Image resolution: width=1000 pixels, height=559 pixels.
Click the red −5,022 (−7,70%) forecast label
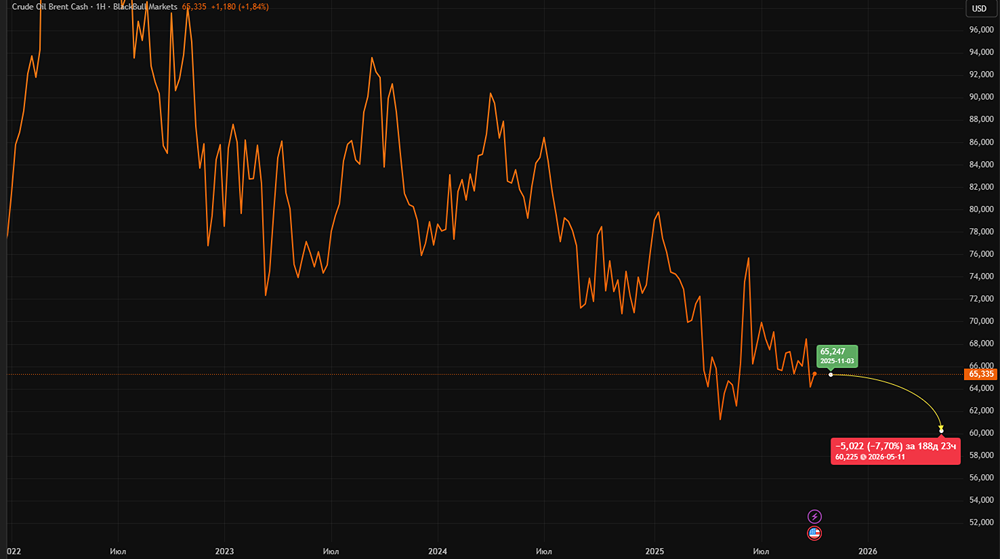click(895, 451)
